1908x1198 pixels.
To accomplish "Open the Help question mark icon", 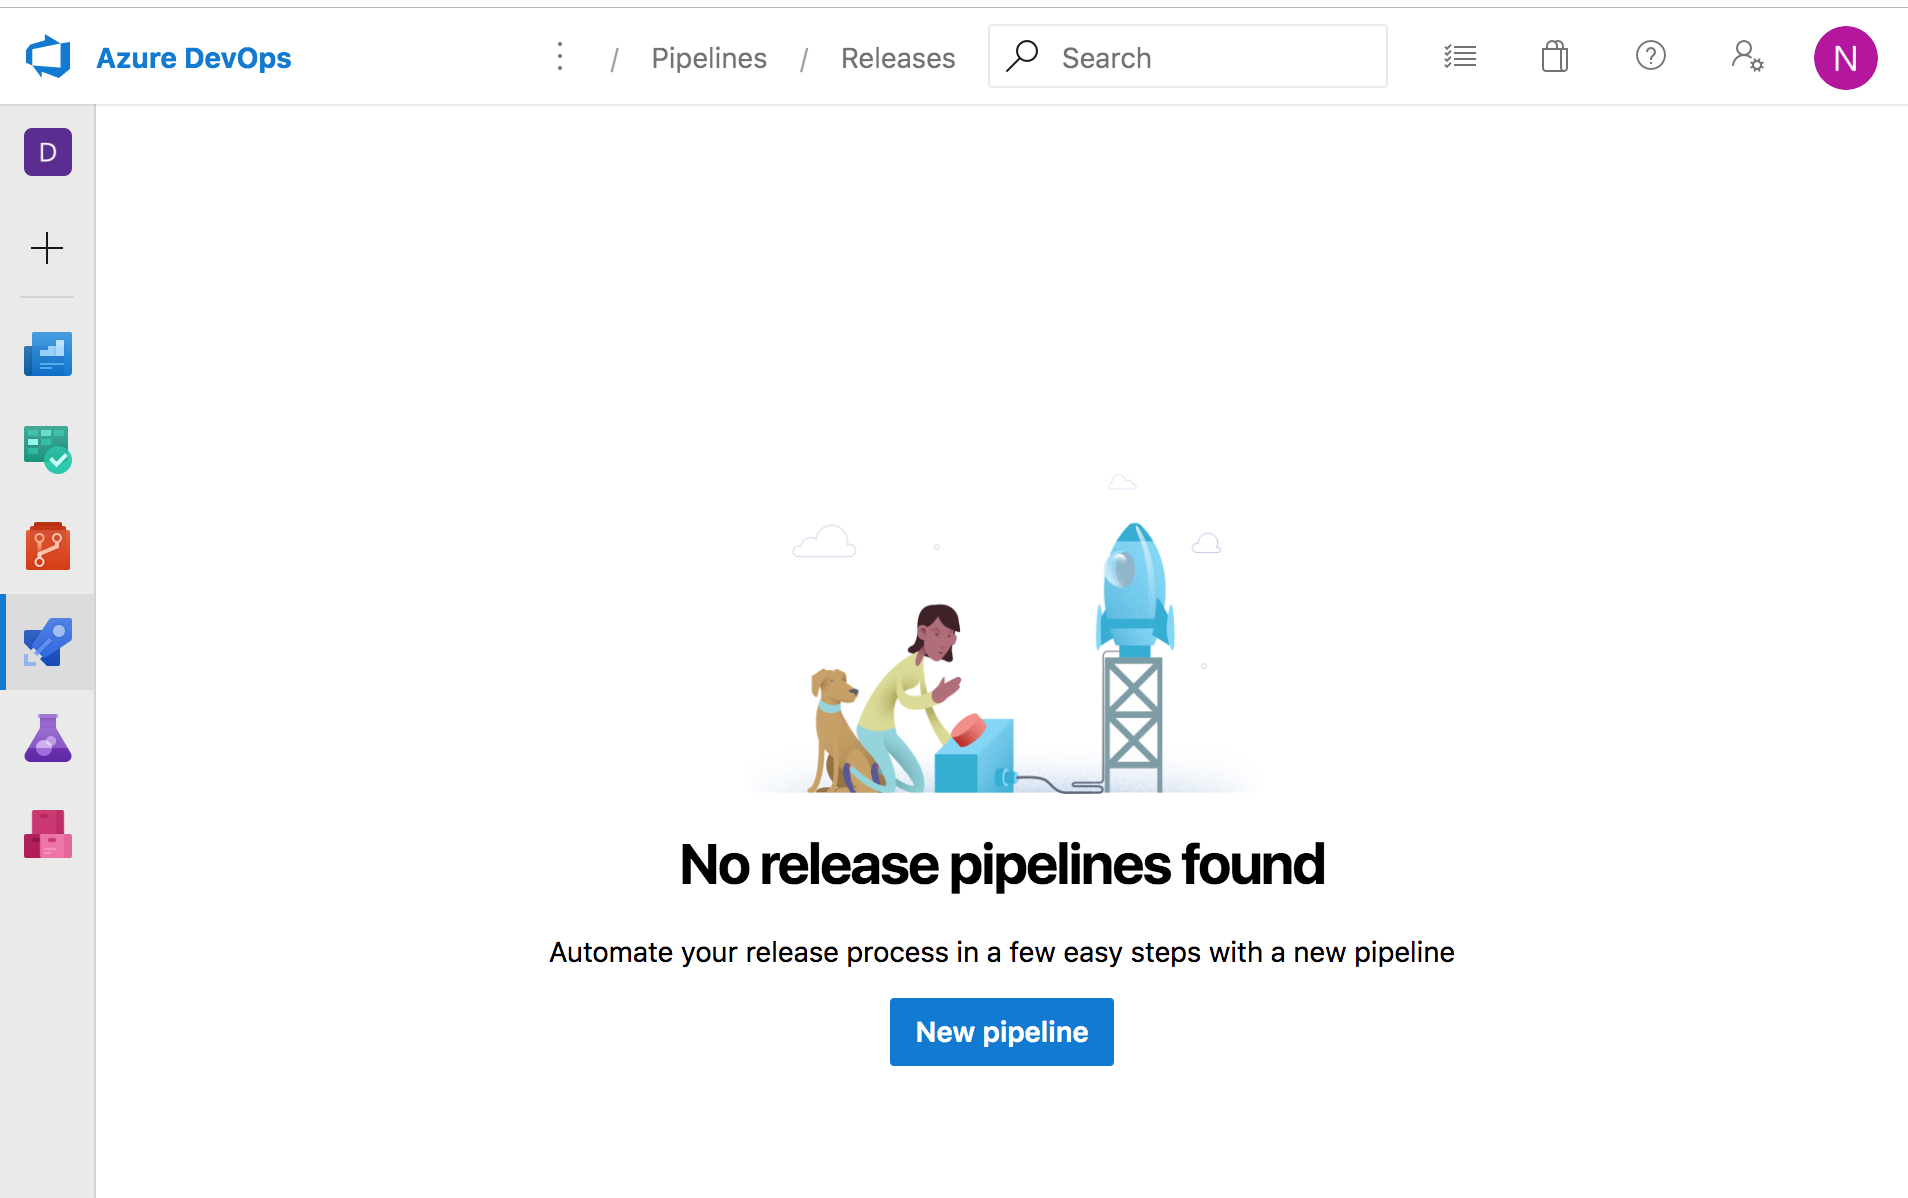I will (x=1650, y=56).
